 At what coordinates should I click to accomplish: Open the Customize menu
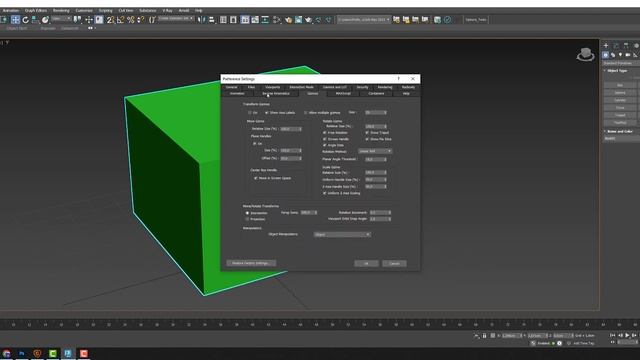[84, 11]
